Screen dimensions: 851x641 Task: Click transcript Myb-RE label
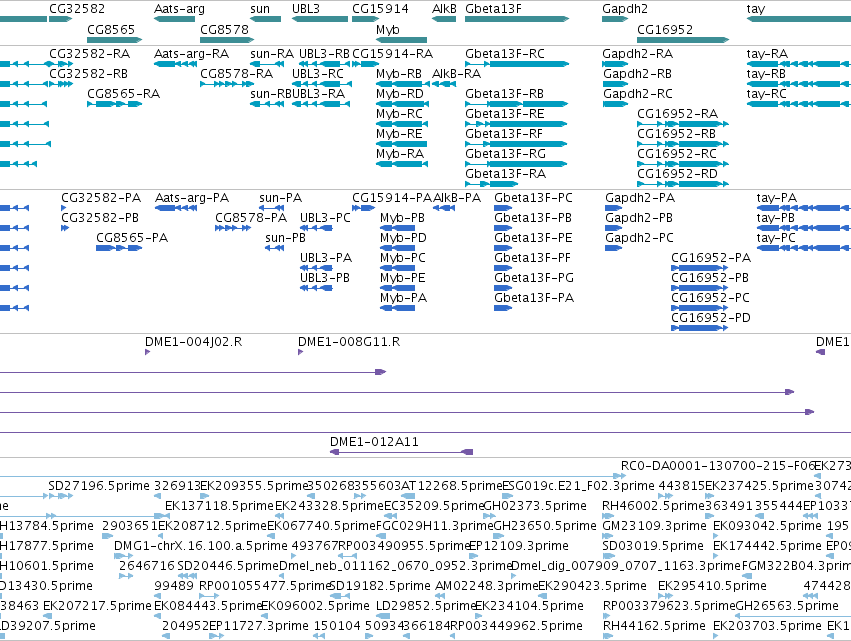coord(399,134)
